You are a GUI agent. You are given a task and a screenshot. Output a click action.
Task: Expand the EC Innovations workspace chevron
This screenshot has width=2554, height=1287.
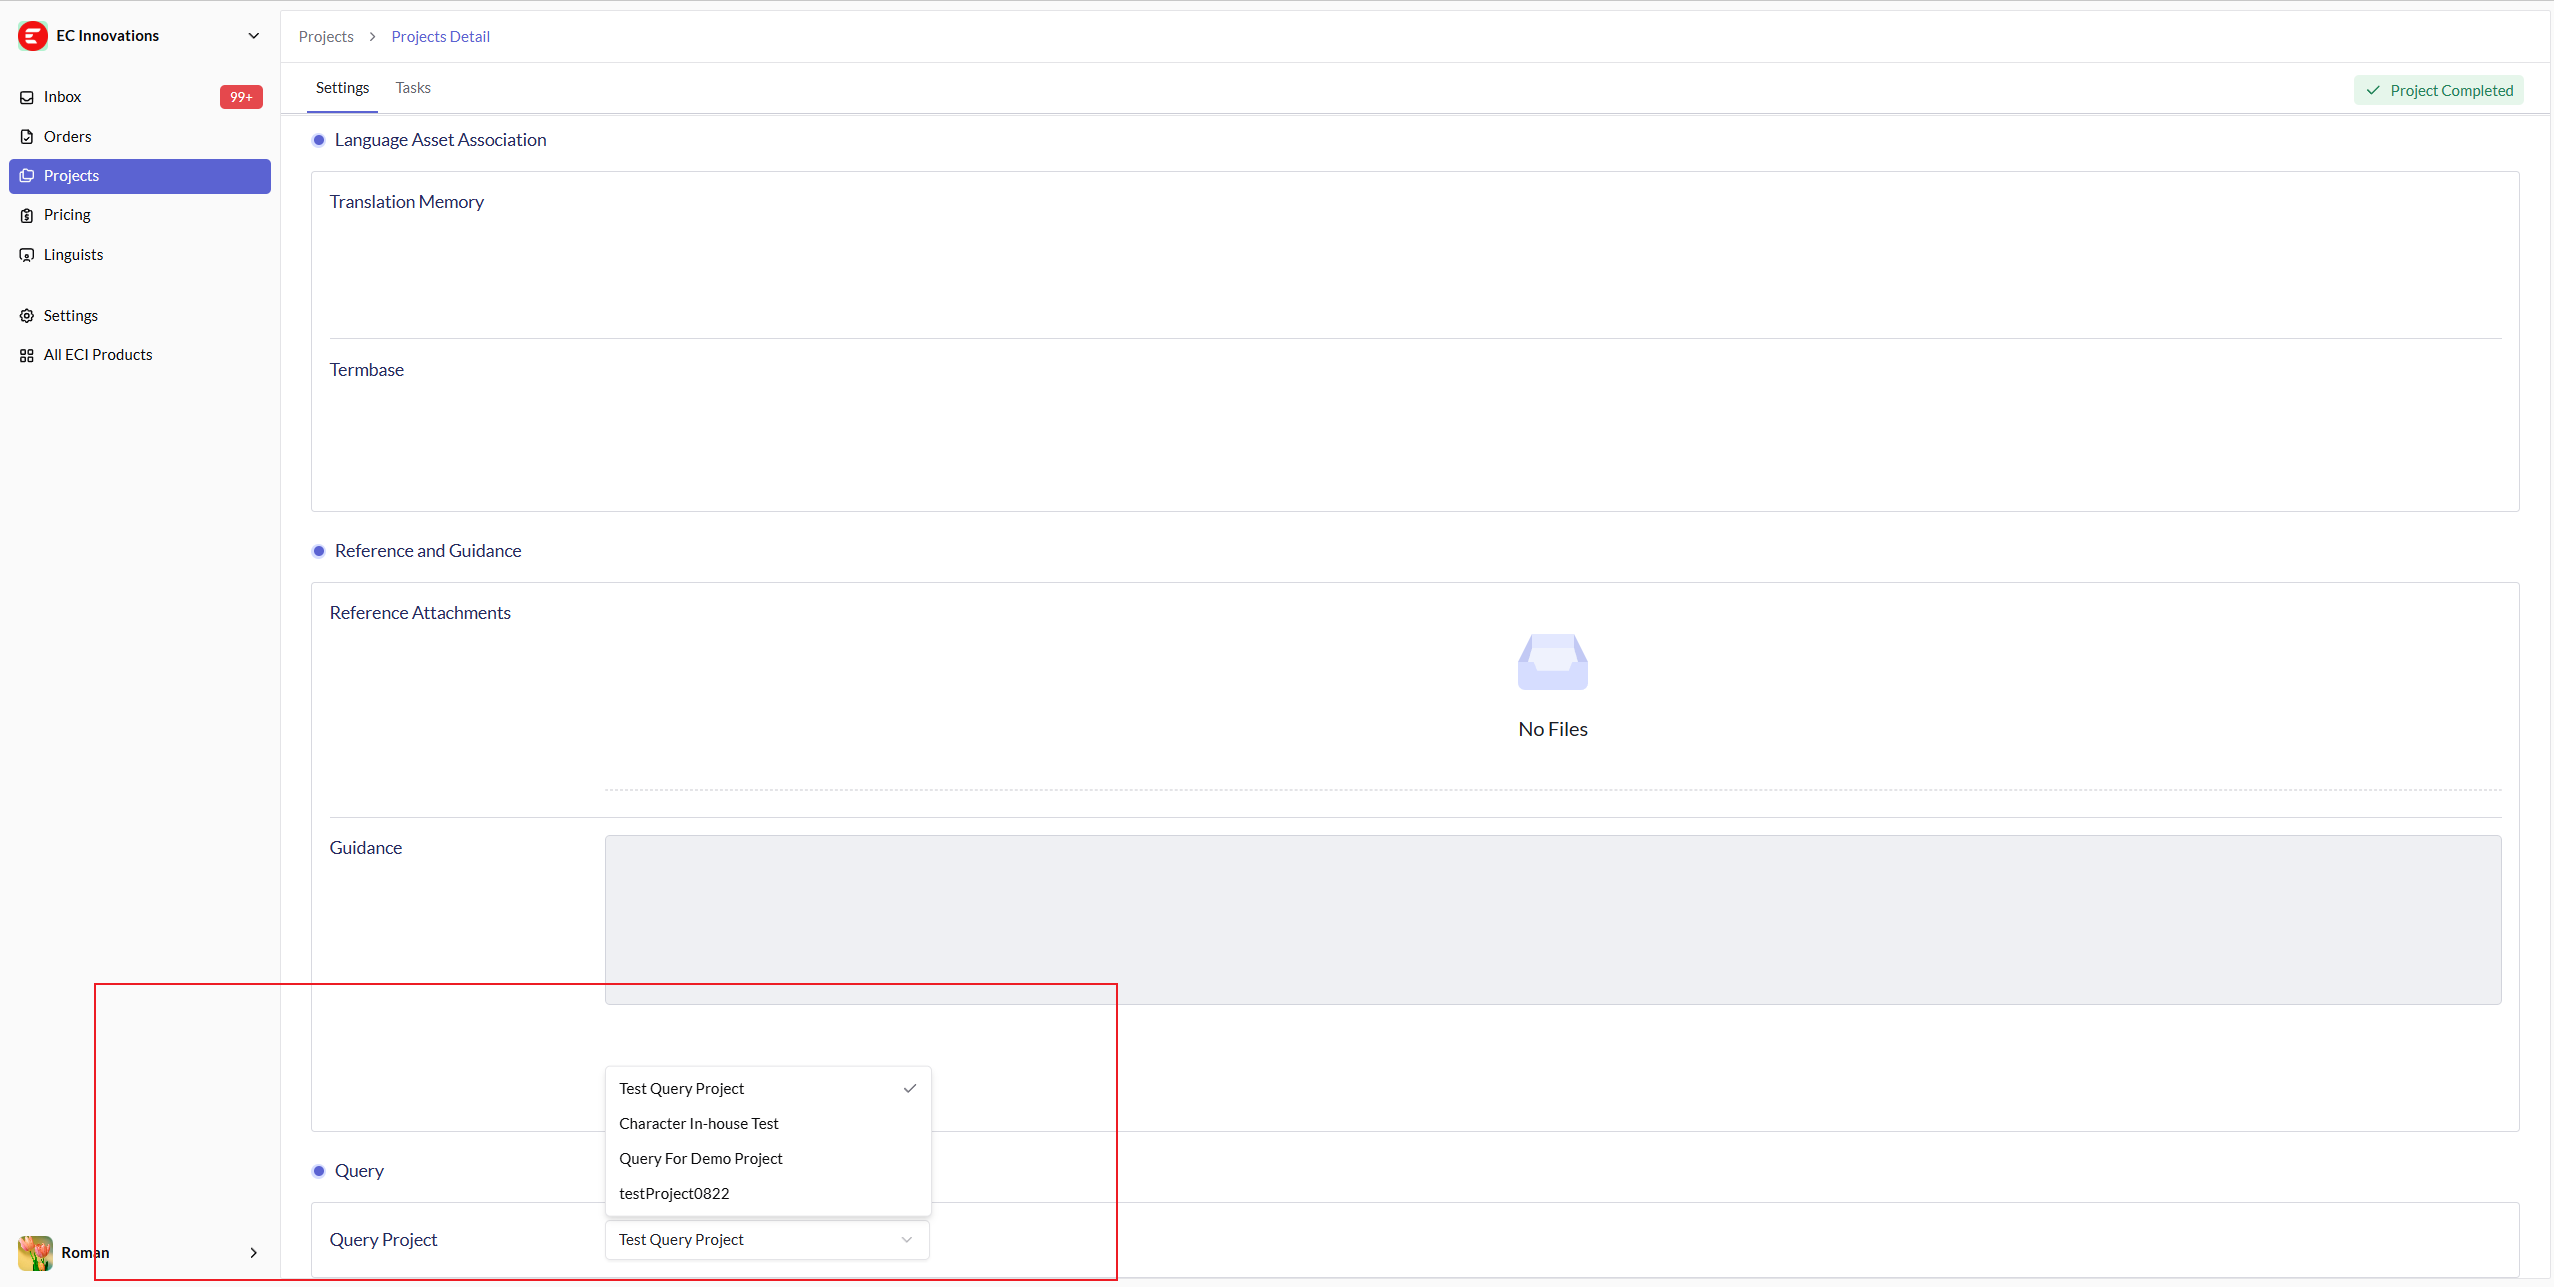tap(255, 35)
